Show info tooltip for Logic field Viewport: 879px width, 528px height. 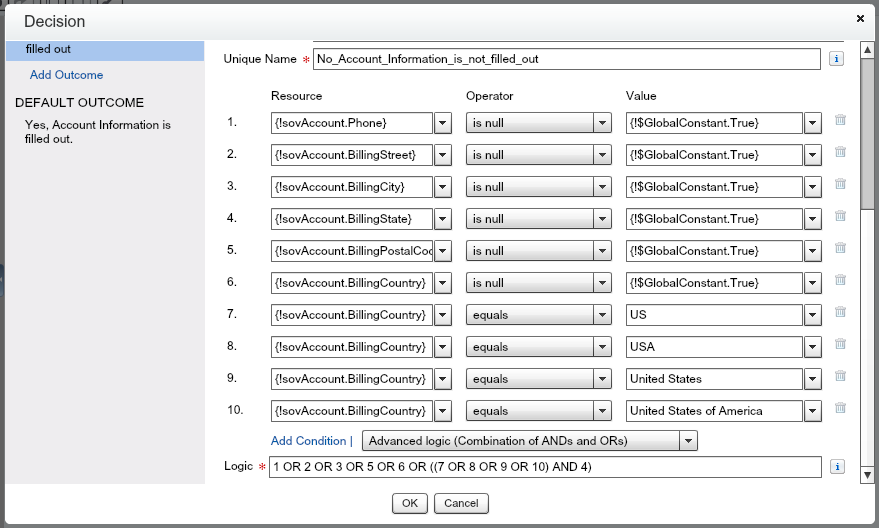click(x=837, y=467)
